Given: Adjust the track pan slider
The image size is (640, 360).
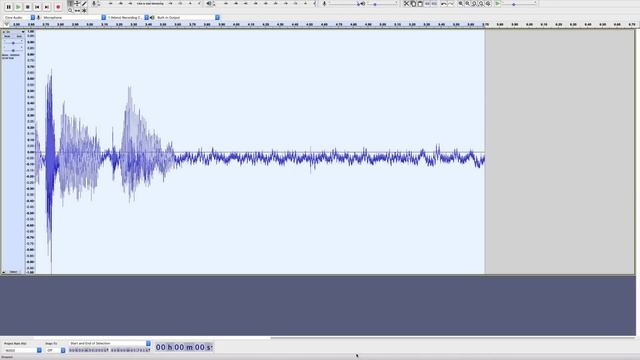Looking at the screenshot, I should point(13,50).
